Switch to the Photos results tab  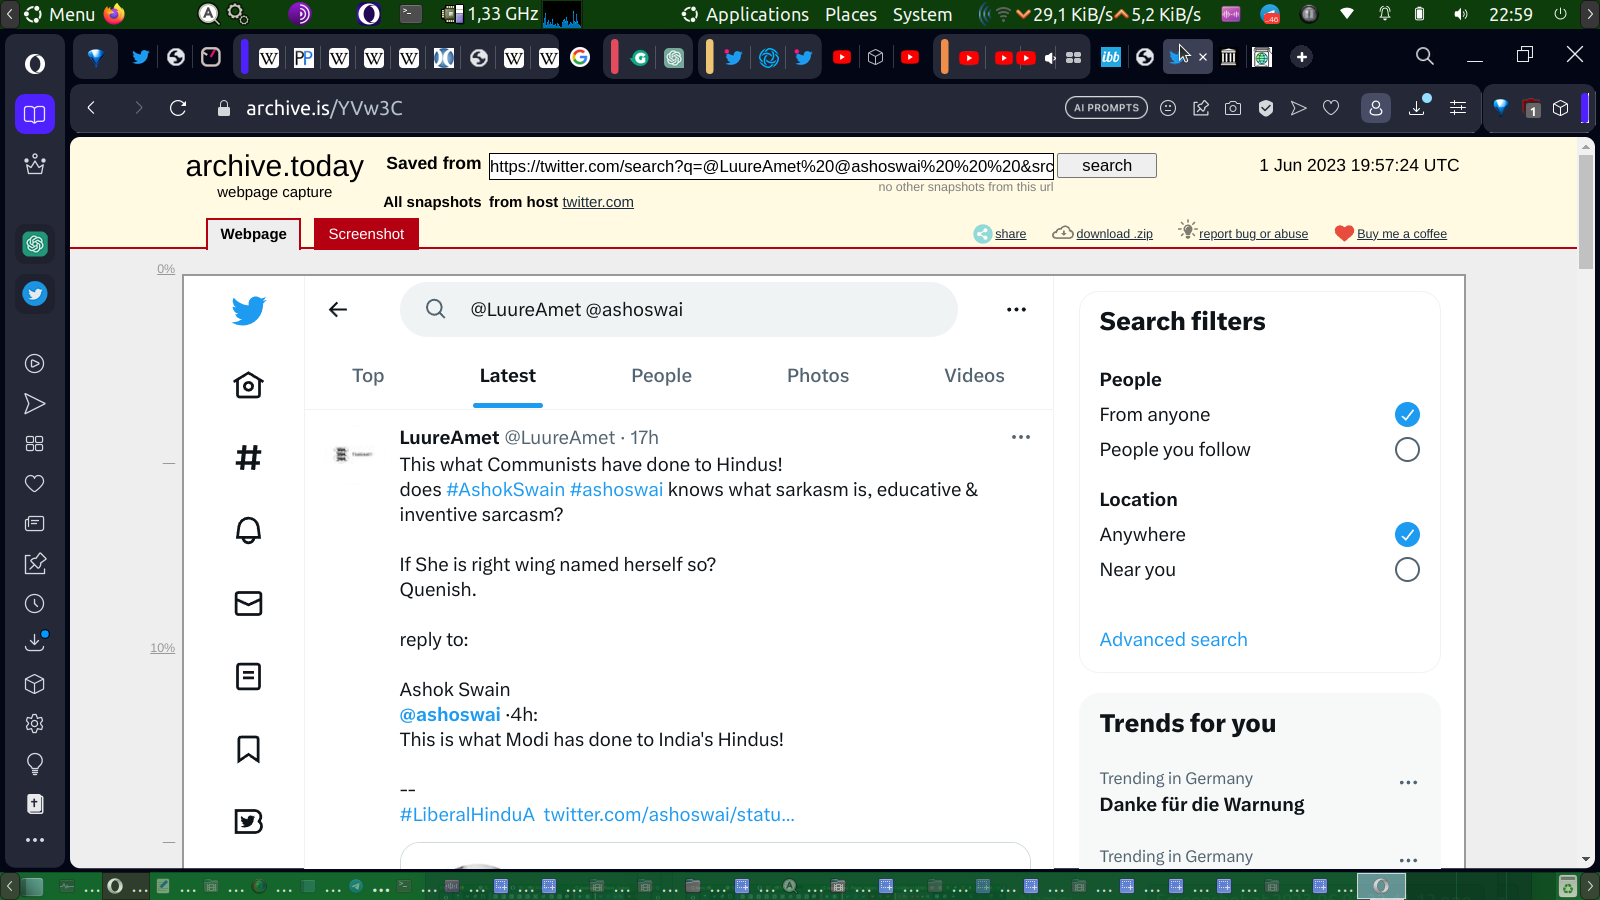[818, 376]
